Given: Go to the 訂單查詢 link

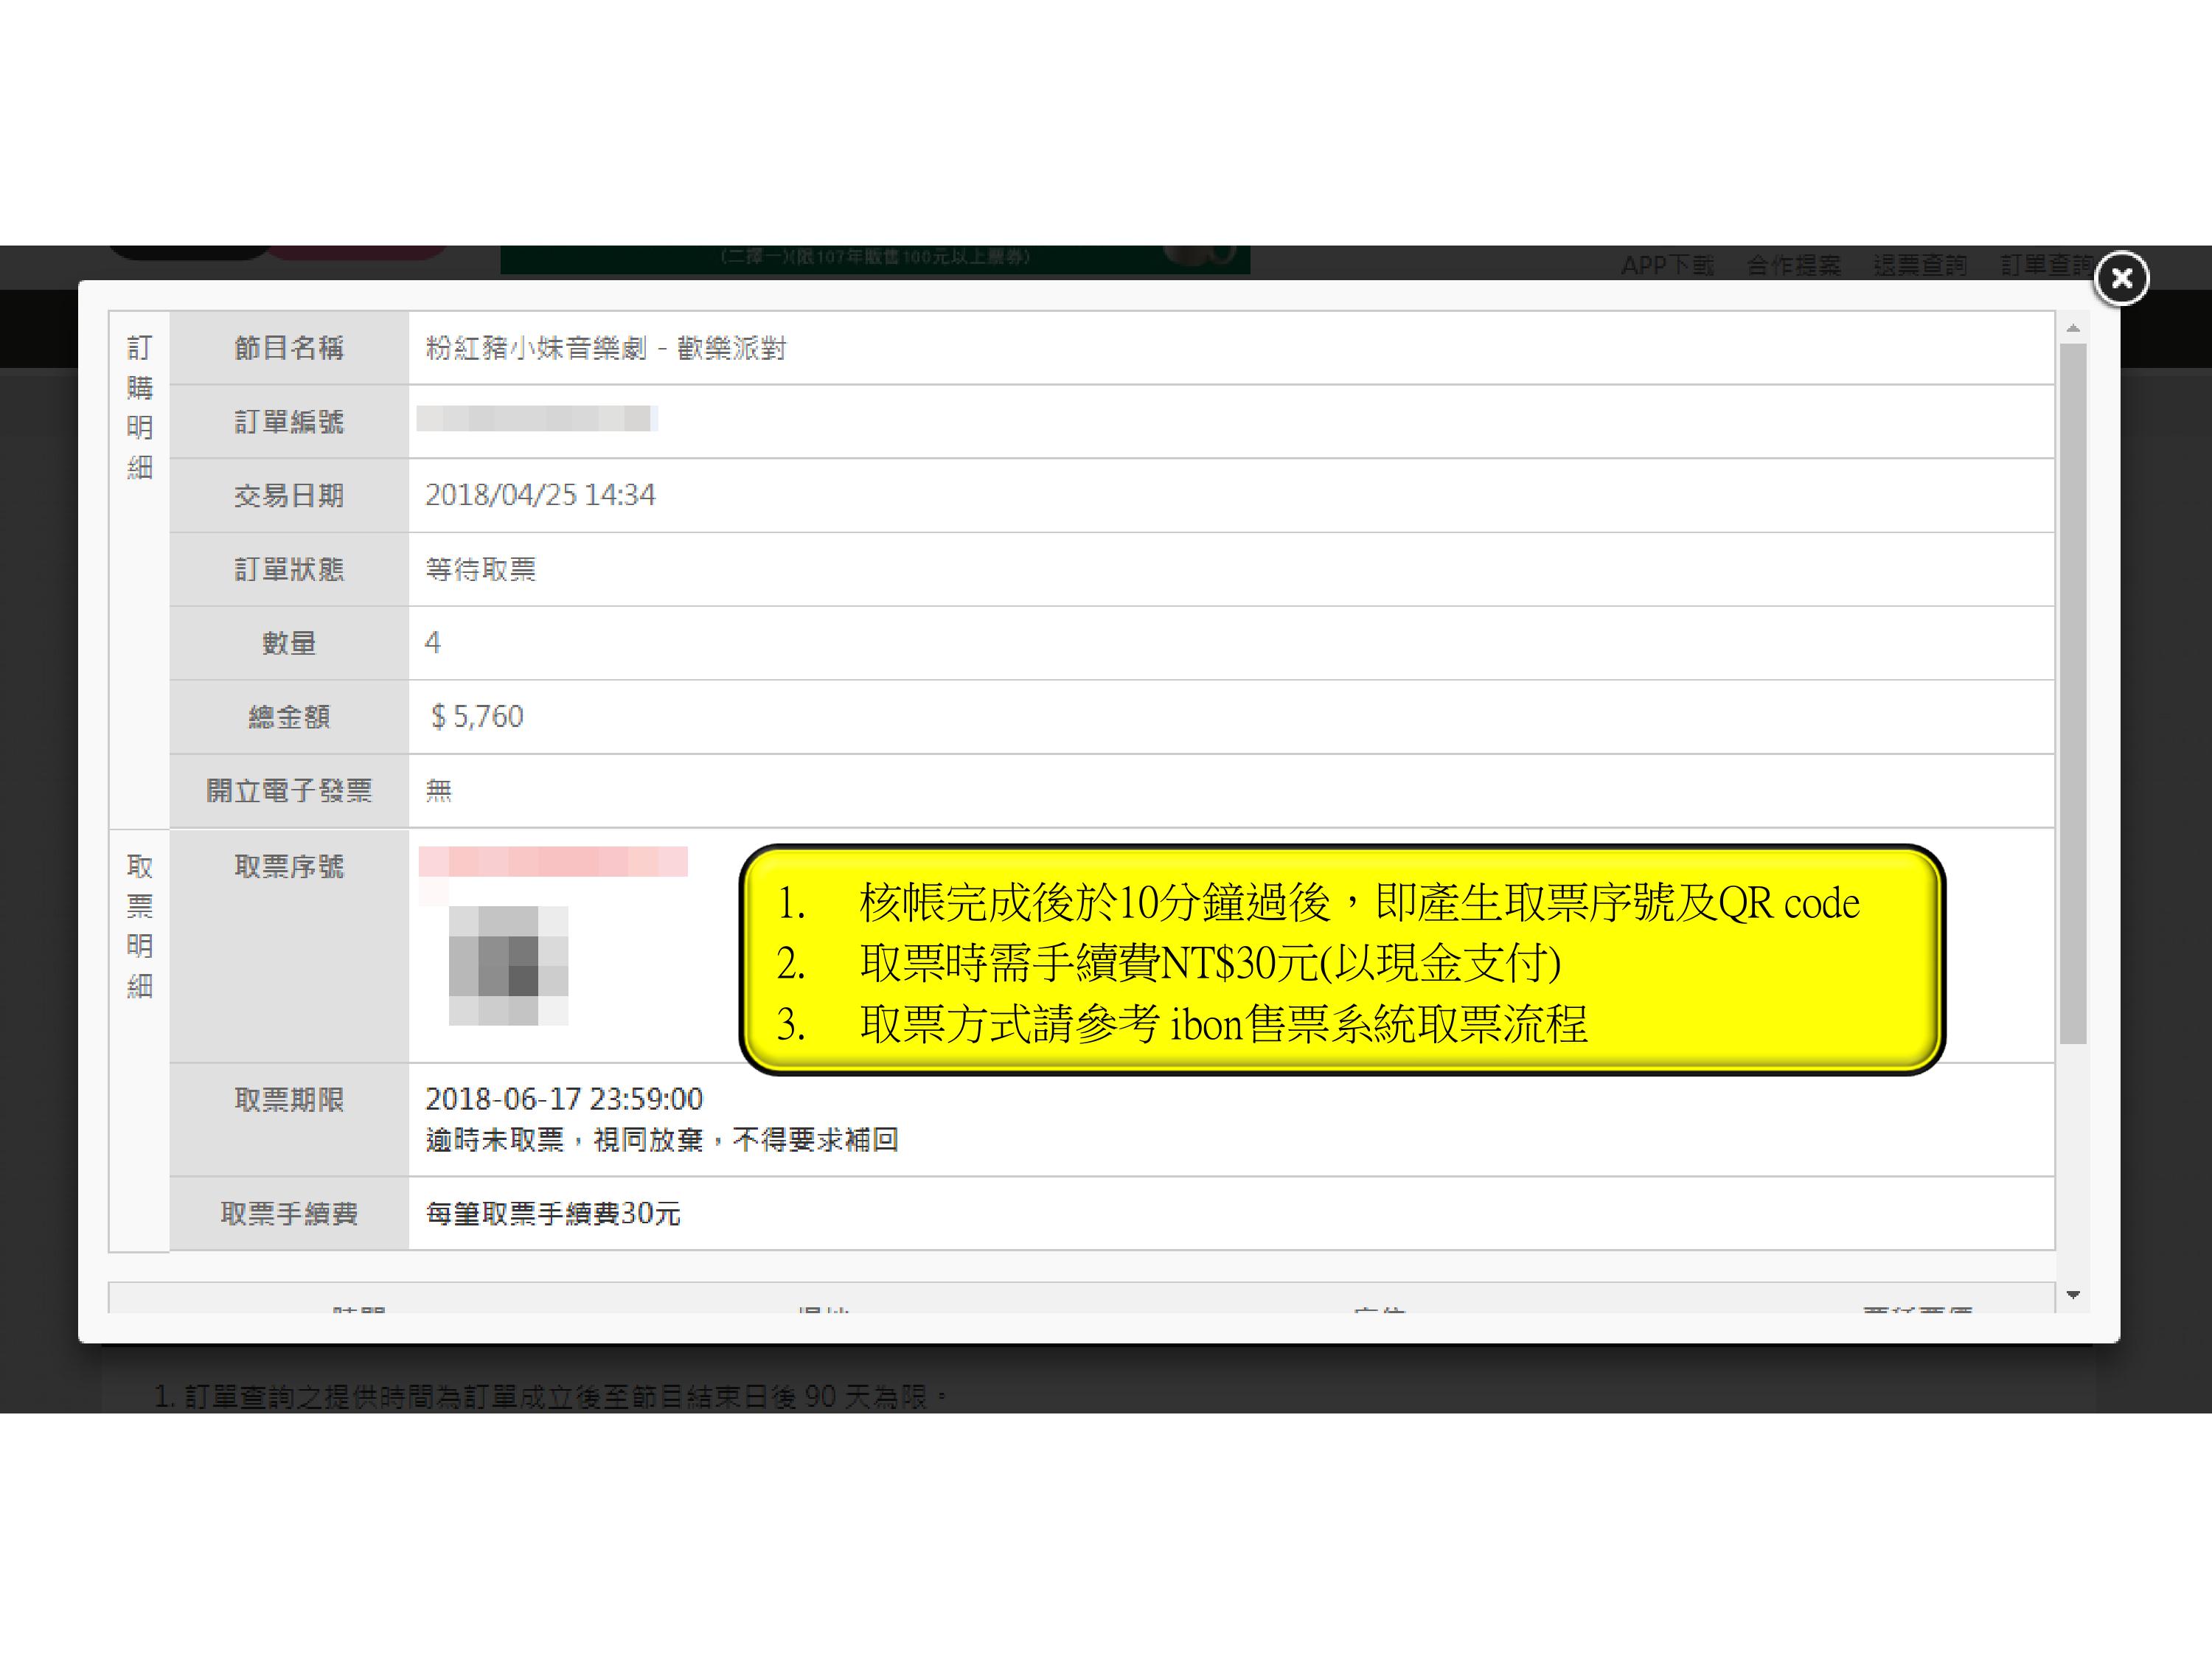Looking at the screenshot, I should [2044, 265].
